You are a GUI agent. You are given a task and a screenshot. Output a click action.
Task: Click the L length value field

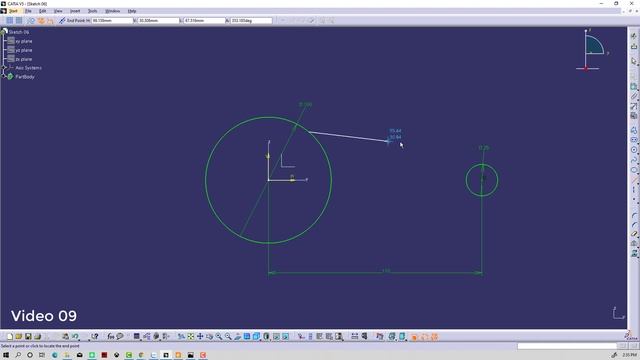click(x=204, y=20)
